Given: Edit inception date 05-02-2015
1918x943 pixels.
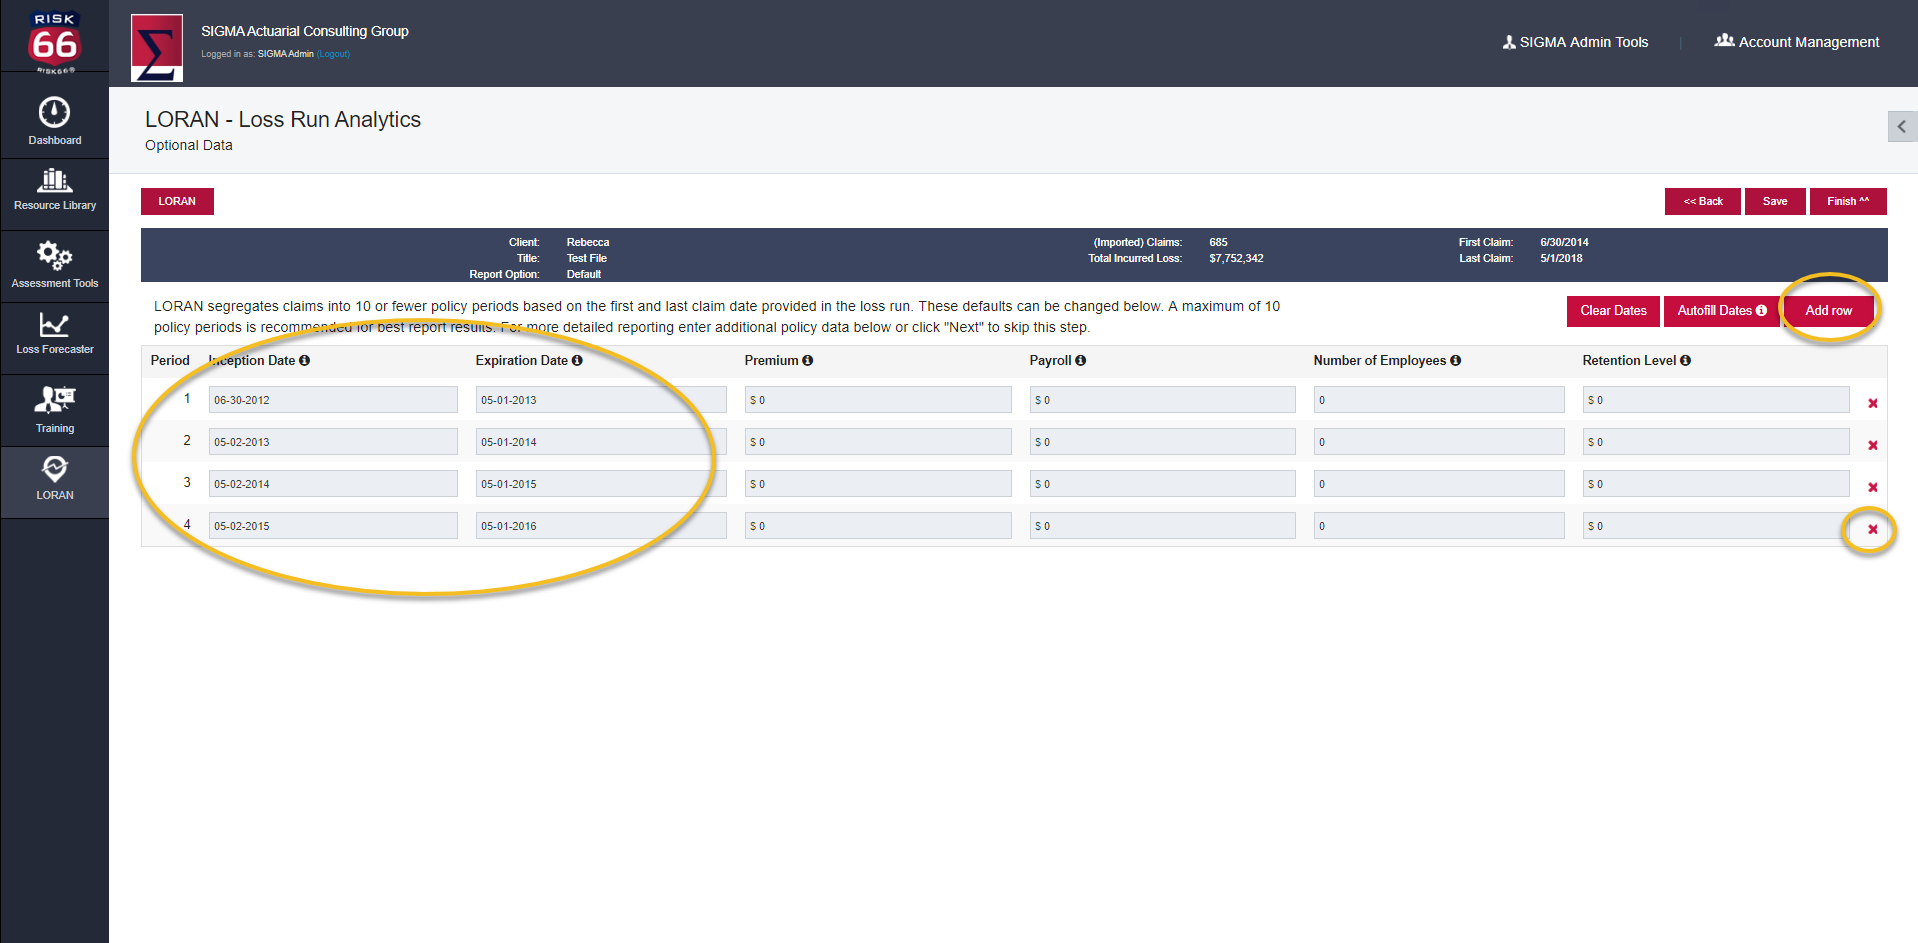Looking at the screenshot, I should tap(333, 526).
